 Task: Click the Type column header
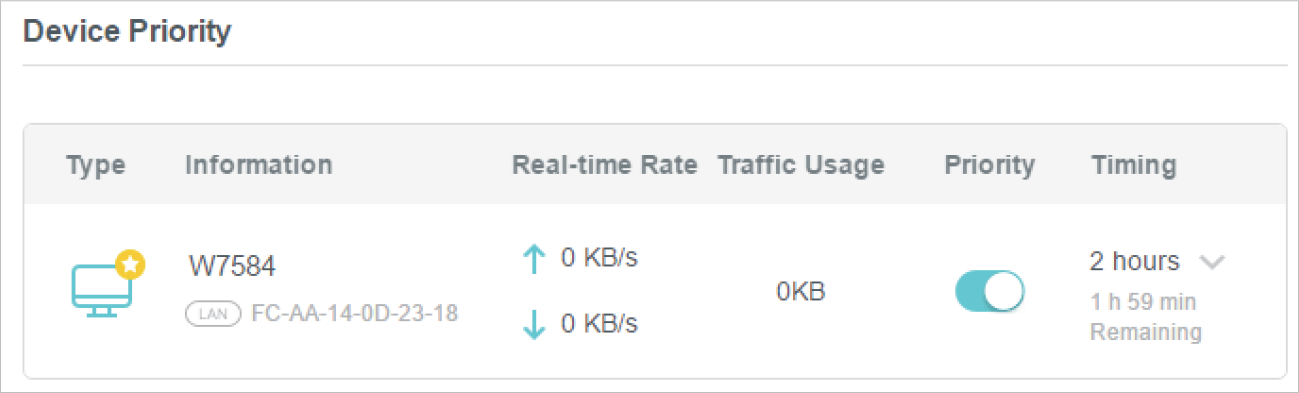coord(96,165)
